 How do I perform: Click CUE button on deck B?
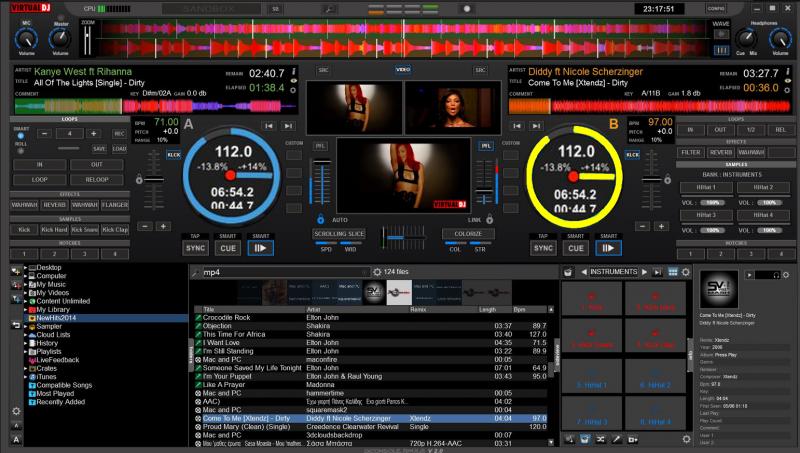click(x=576, y=248)
